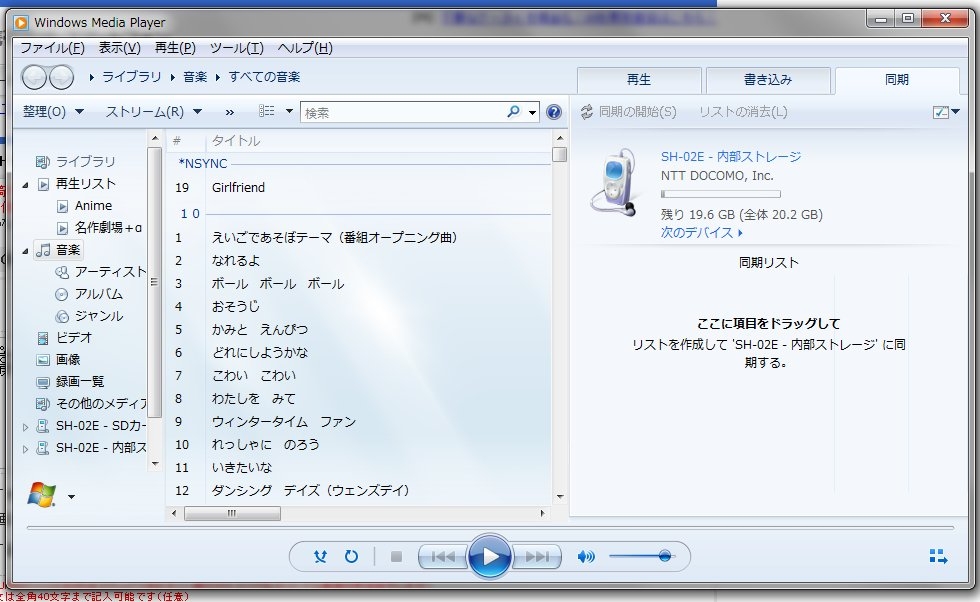Switch to Now Playing mode icon
Image resolution: width=980 pixels, height=602 pixels.
[937, 557]
